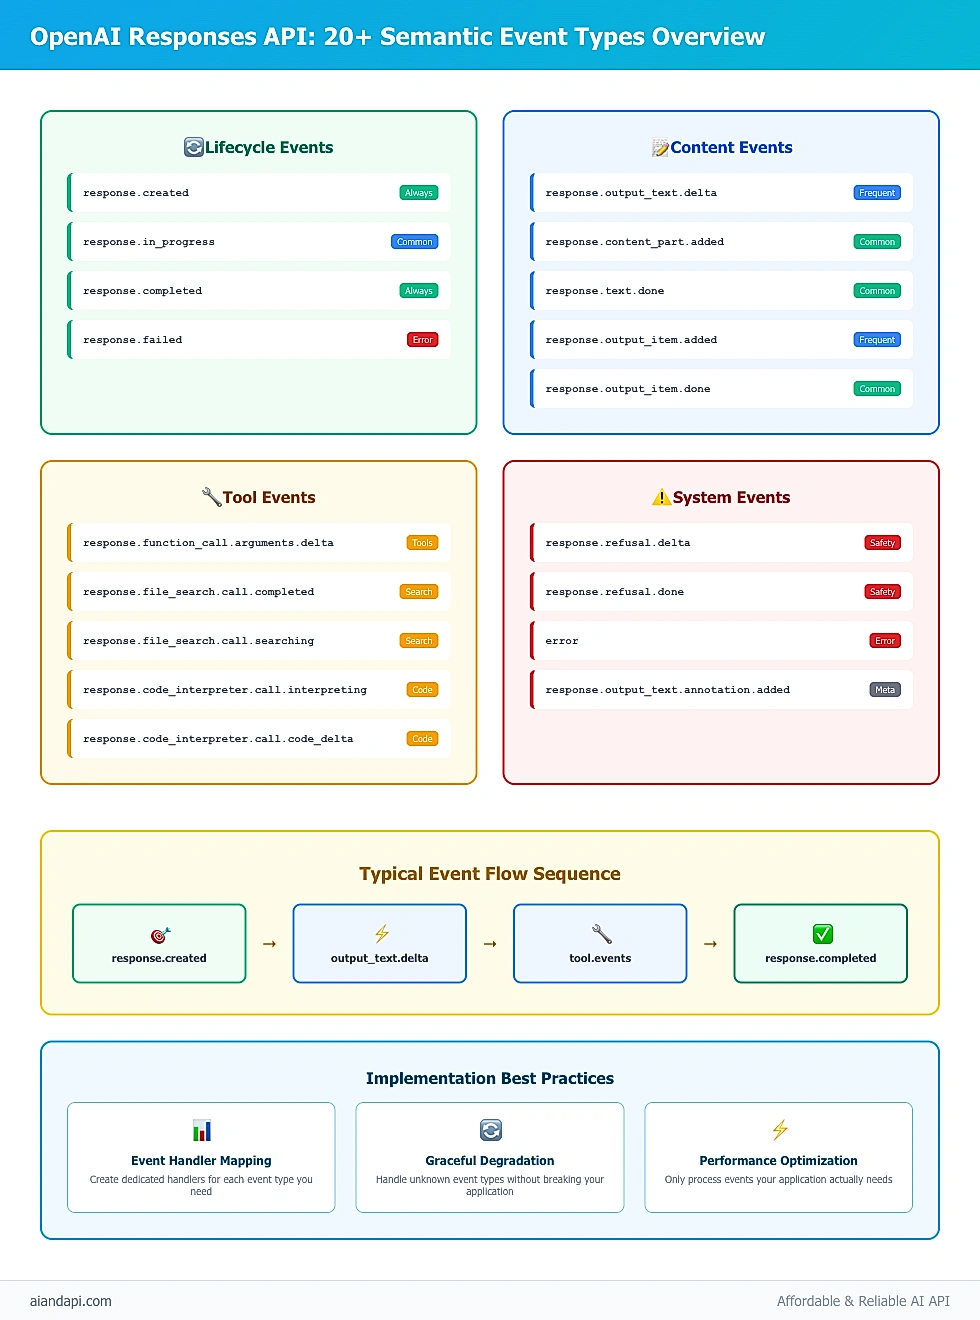The image size is (980, 1320).
Task: Click the Tool Events wrench icon
Action: coord(211,497)
